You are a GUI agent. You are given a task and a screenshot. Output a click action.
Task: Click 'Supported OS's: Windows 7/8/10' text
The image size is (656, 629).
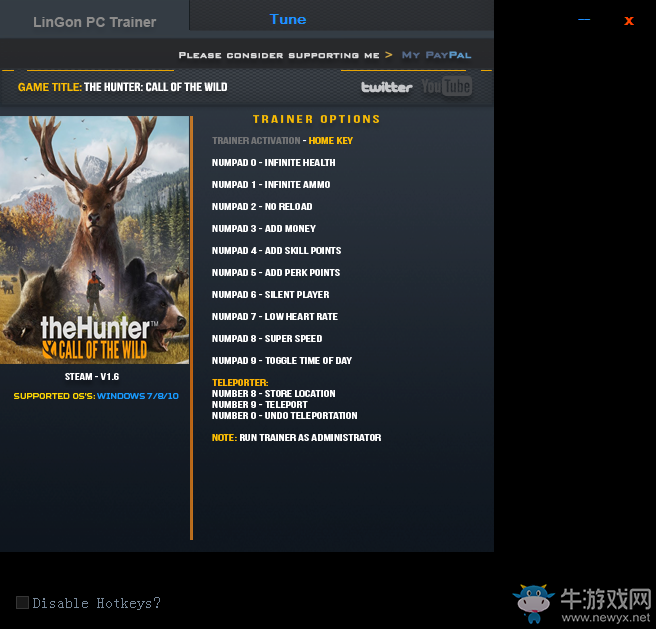point(96,396)
